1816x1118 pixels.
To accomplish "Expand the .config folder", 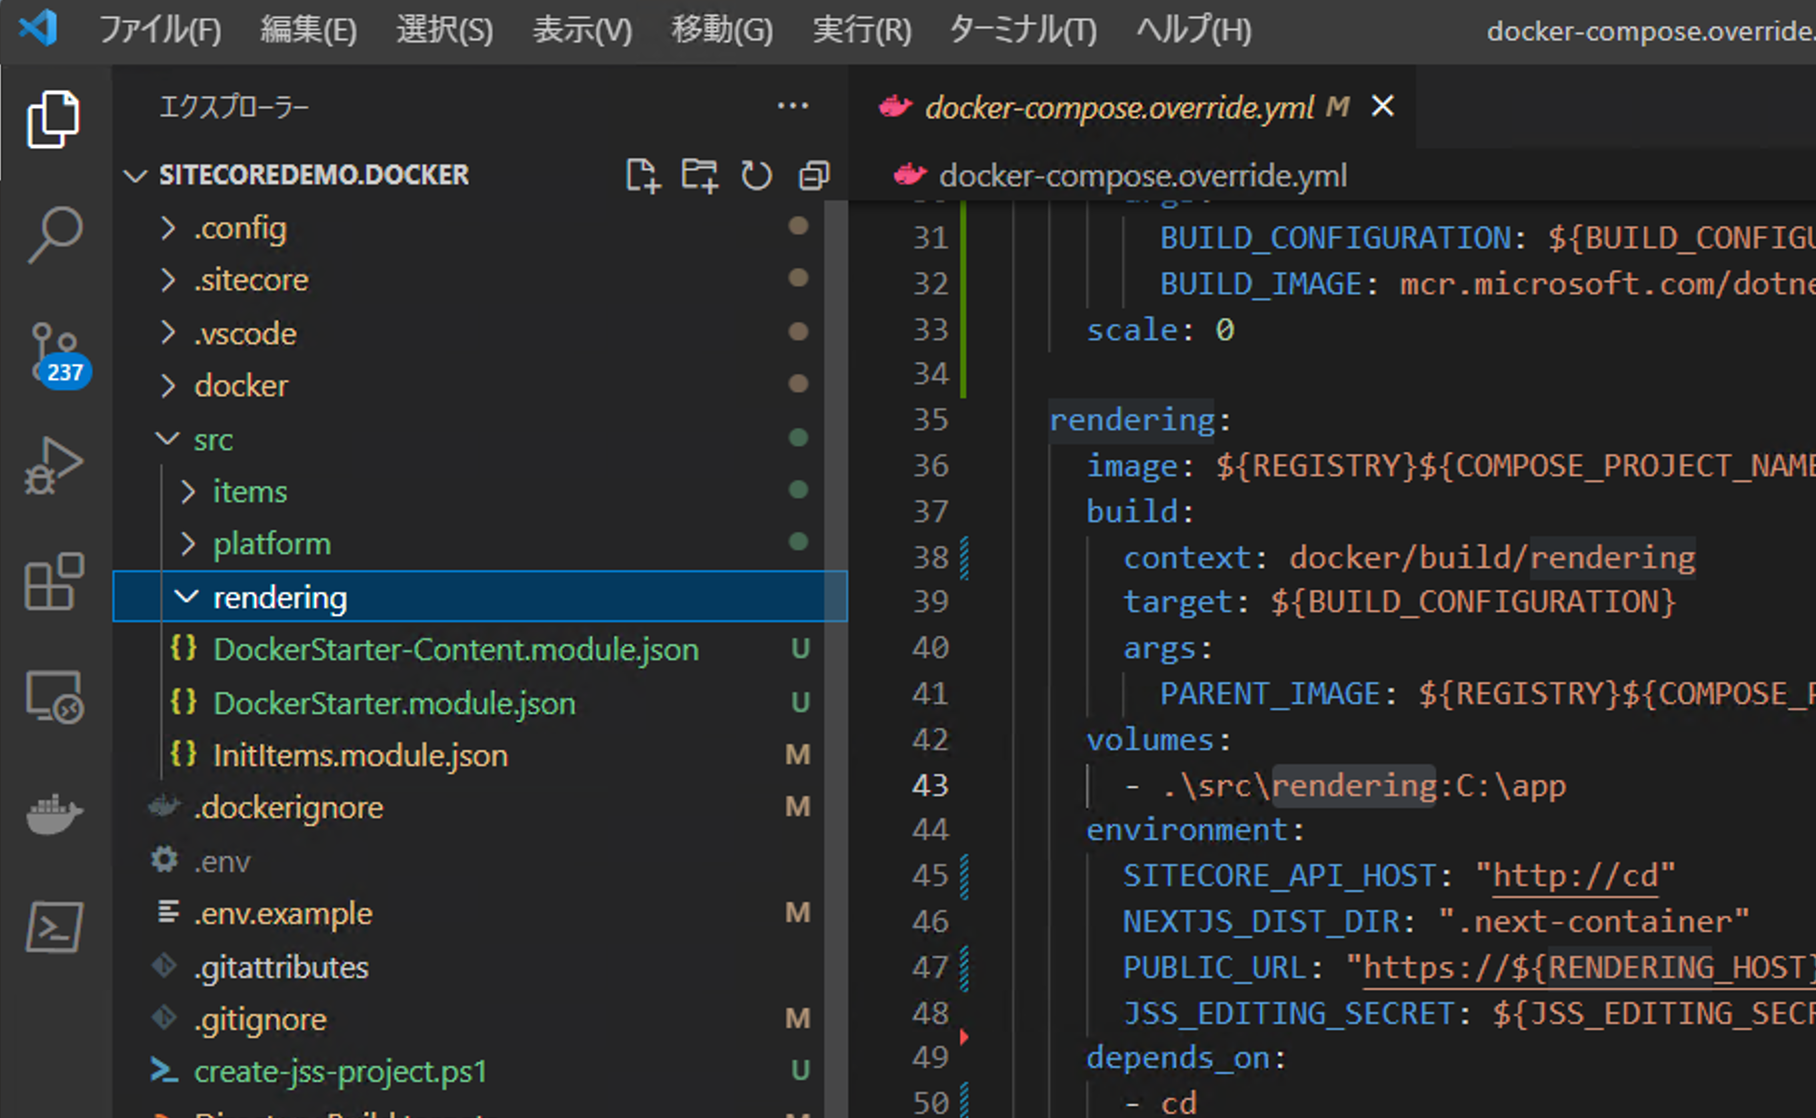I will [x=168, y=228].
